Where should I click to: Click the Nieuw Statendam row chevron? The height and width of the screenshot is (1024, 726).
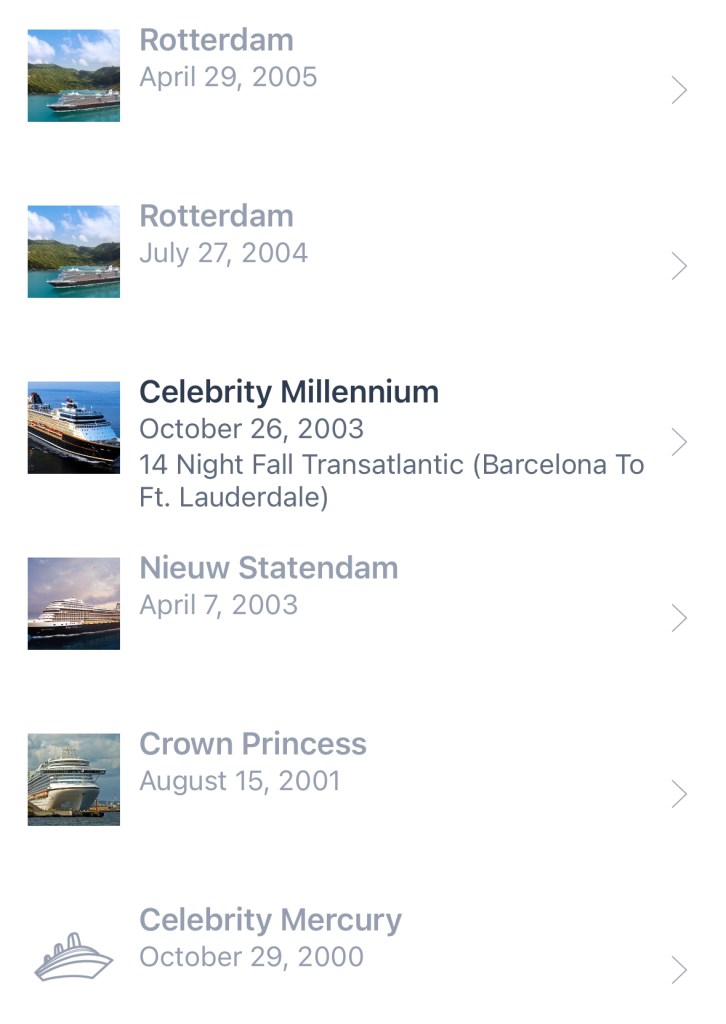click(679, 618)
